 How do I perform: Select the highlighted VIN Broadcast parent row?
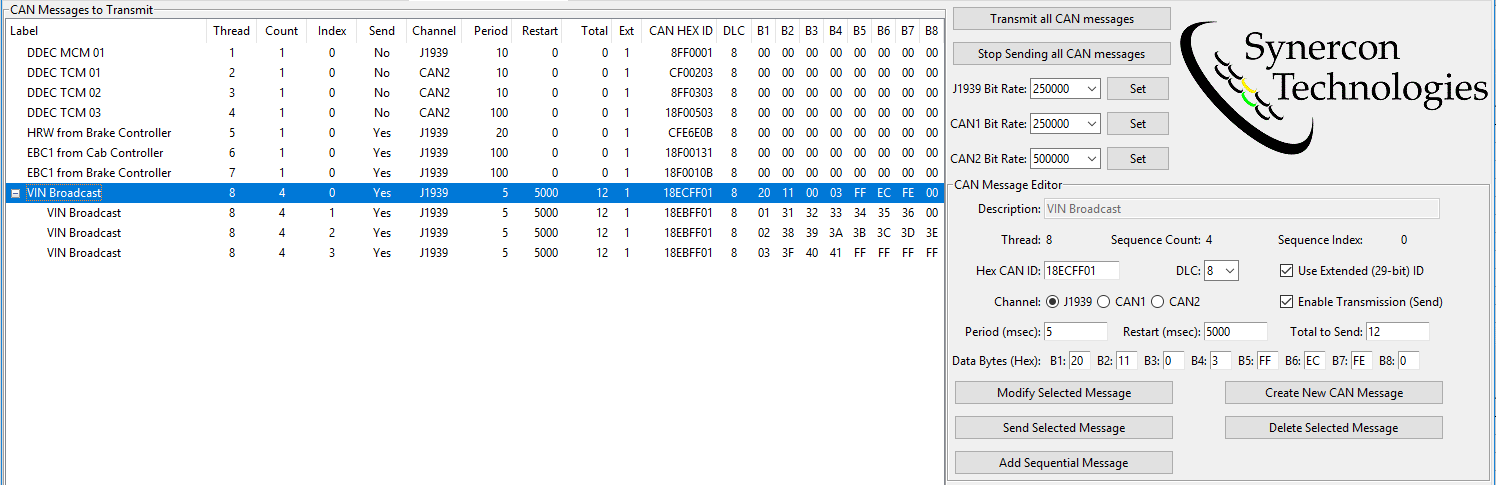(474, 193)
